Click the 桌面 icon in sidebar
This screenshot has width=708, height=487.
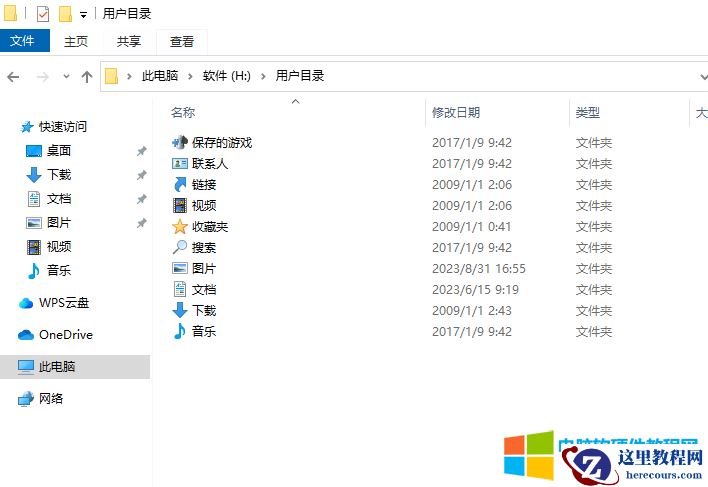tap(34, 150)
